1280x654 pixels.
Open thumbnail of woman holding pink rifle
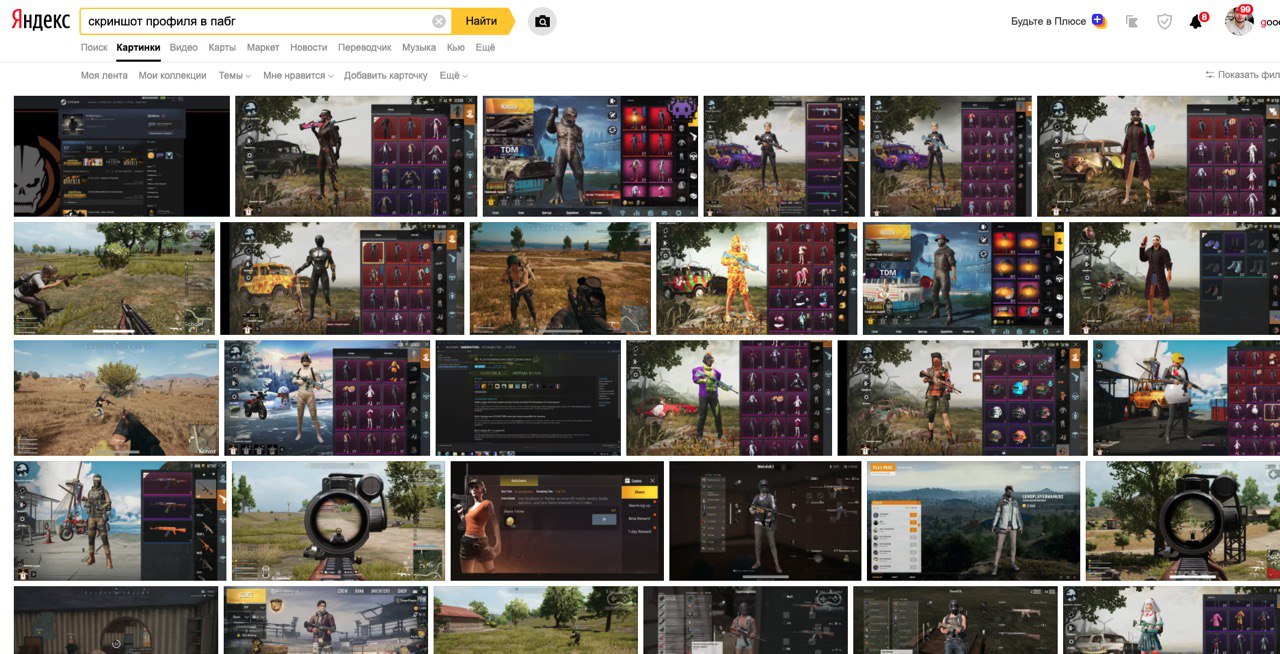click(x=356, y=156)
